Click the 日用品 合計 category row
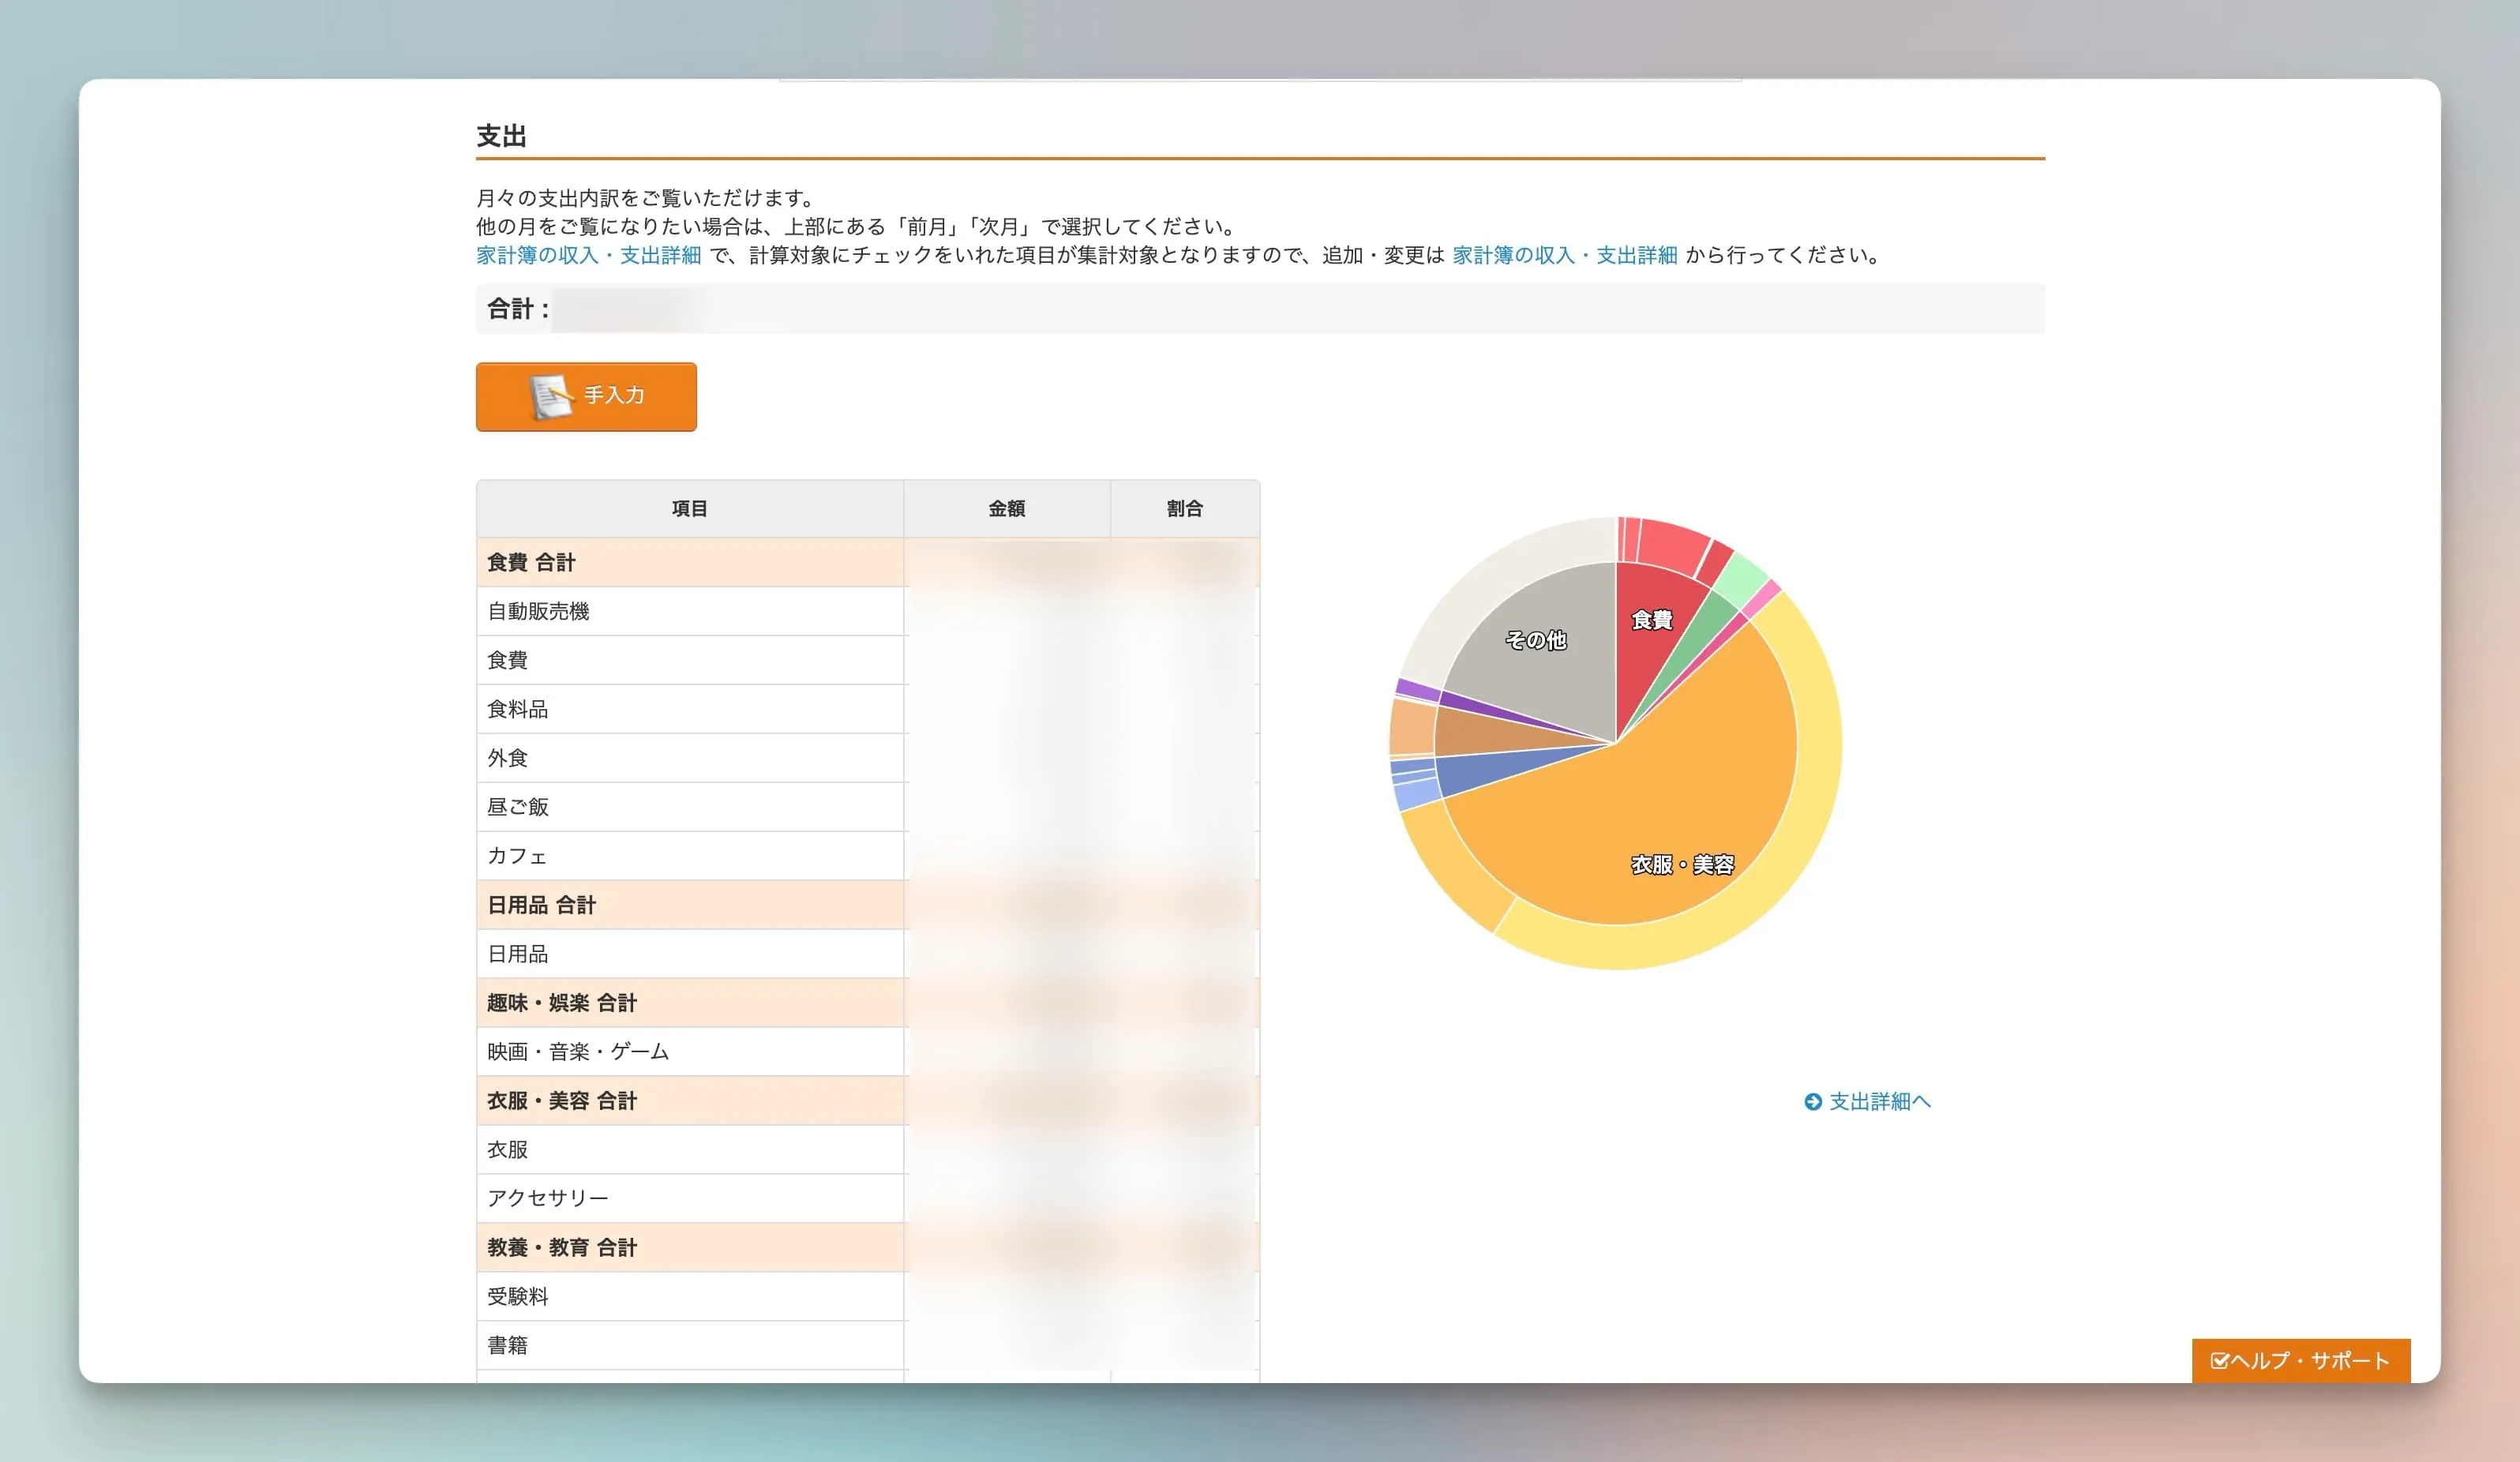The width and height of the screenshot is (2520, 1462). [690, 905]
